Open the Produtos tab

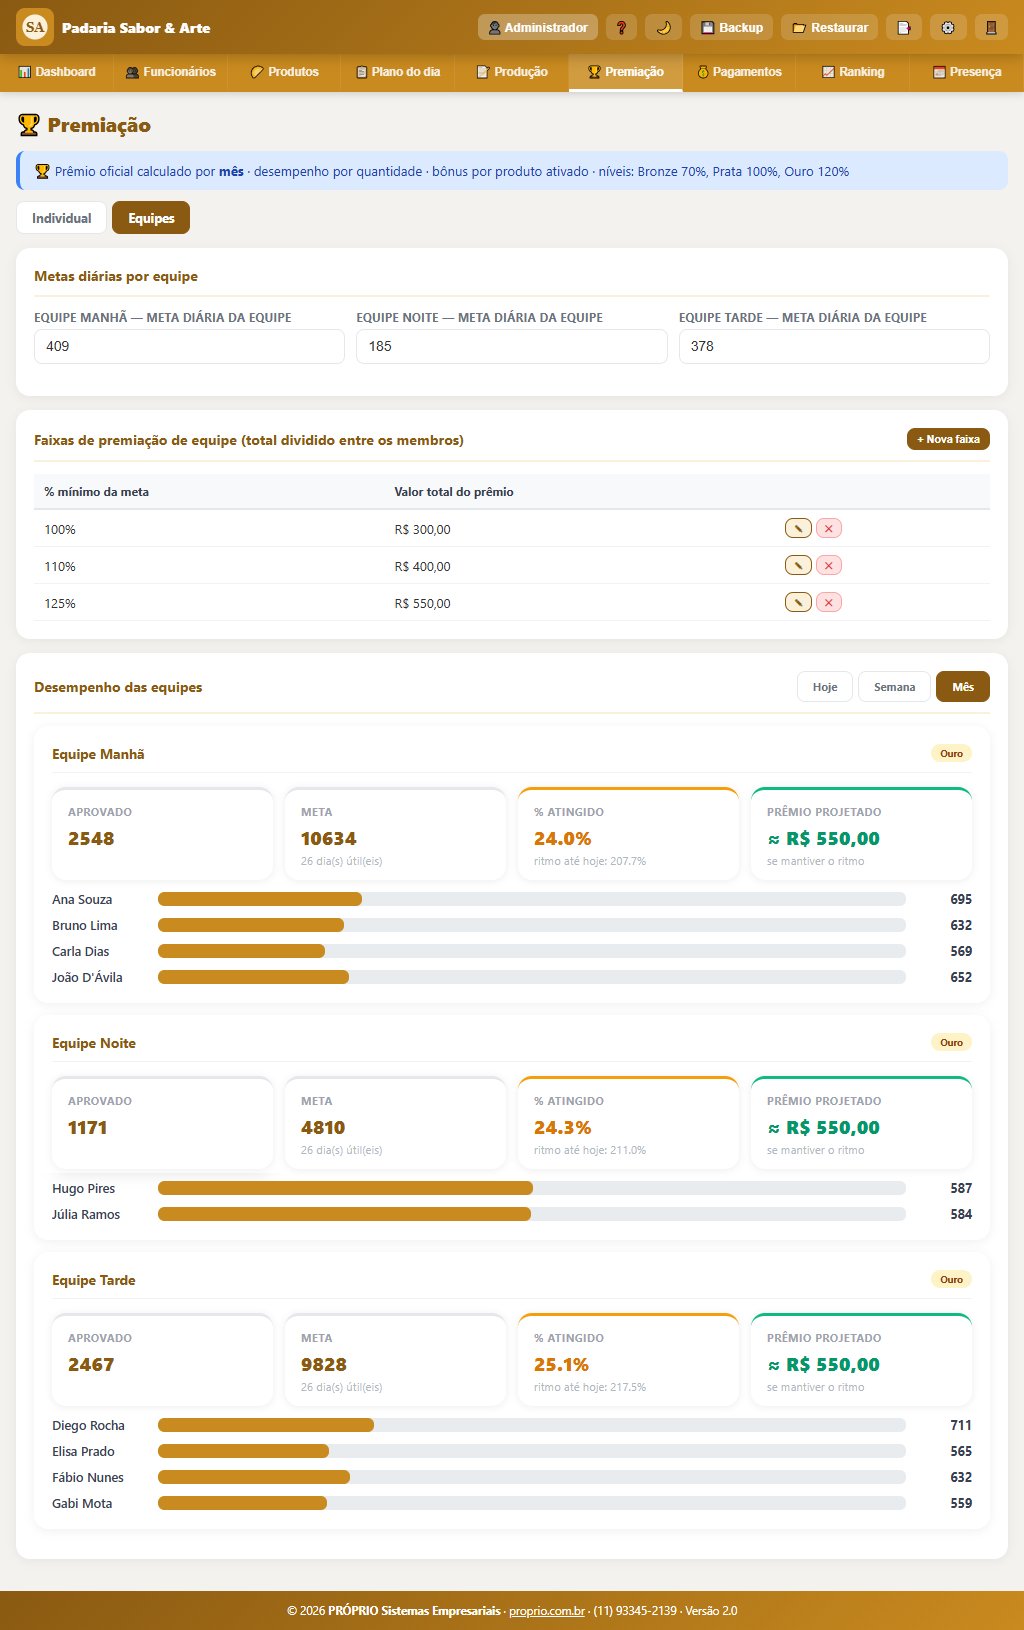point(284,72)
